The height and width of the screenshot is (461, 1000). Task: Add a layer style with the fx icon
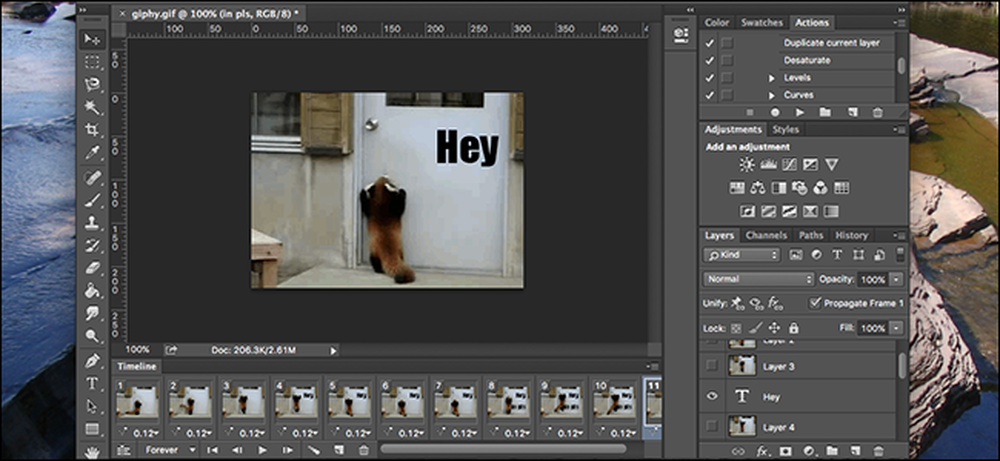point(761,451)
